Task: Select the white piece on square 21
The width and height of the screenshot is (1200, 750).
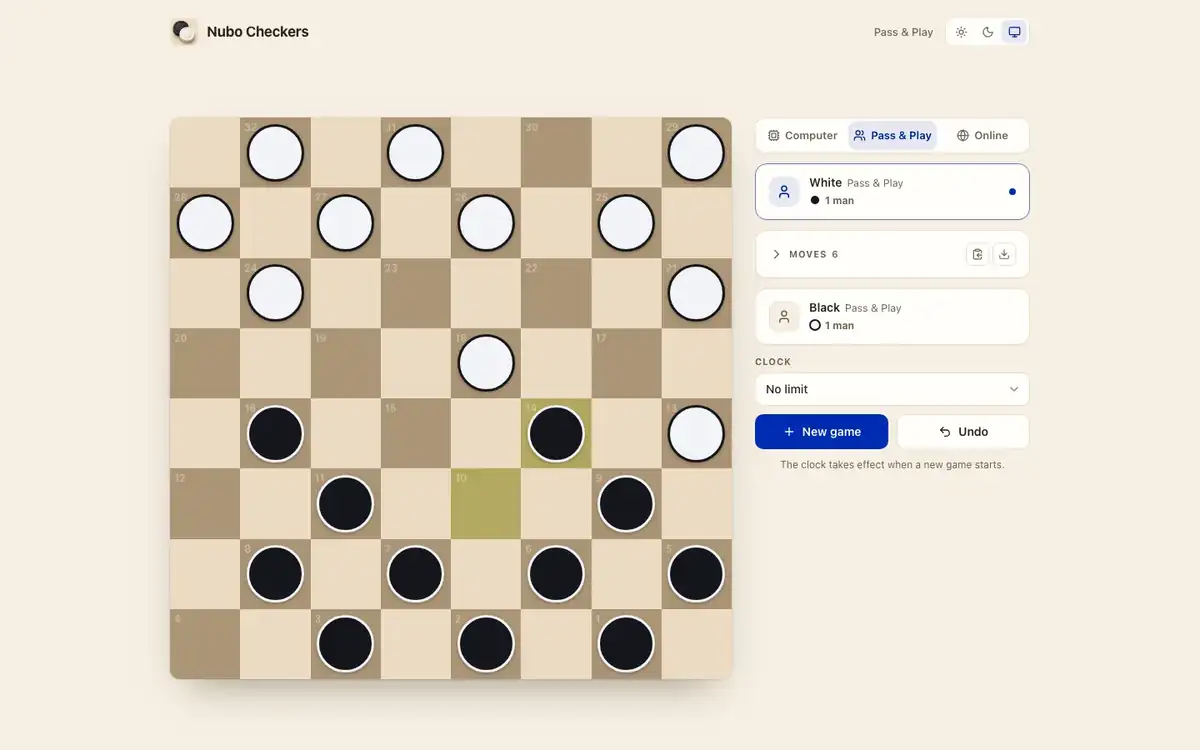Action: pyautogui.click(x=696, y=293)
